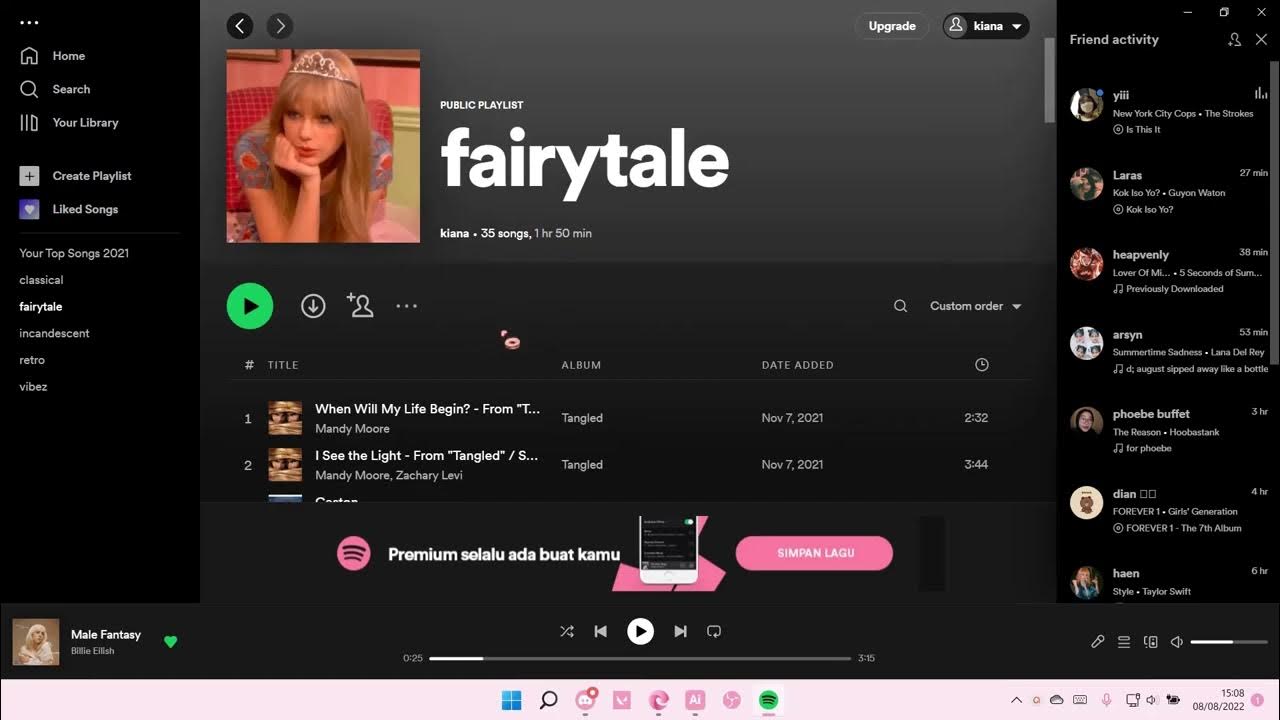Seek on the song progress bar

(640, 658)
